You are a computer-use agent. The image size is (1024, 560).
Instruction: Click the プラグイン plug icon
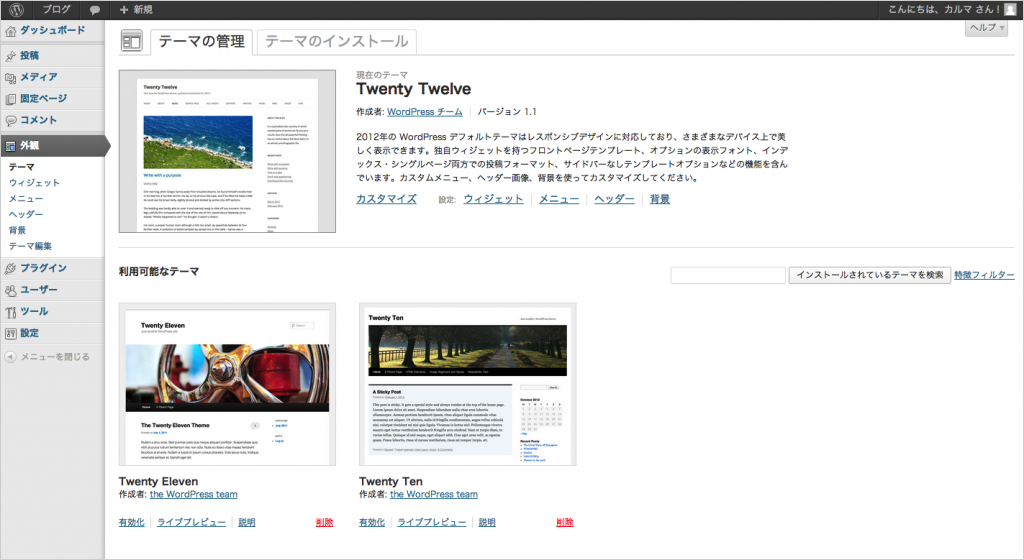point(10,269)
